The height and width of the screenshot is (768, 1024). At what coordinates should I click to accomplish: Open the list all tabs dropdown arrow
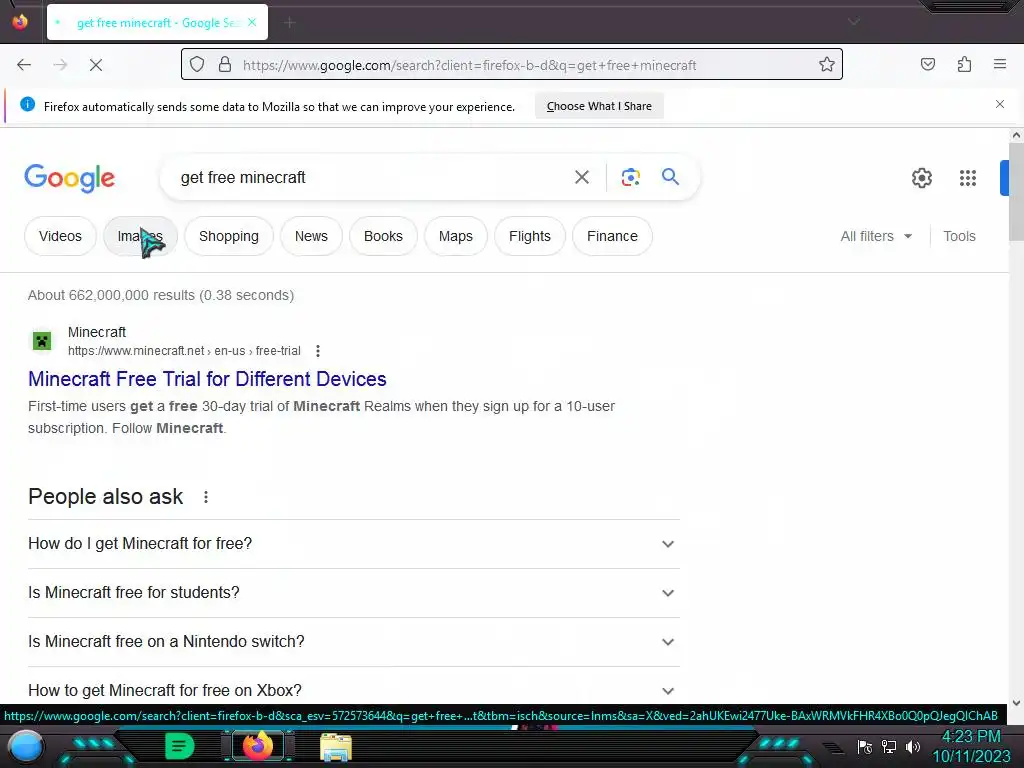[853, 22]
